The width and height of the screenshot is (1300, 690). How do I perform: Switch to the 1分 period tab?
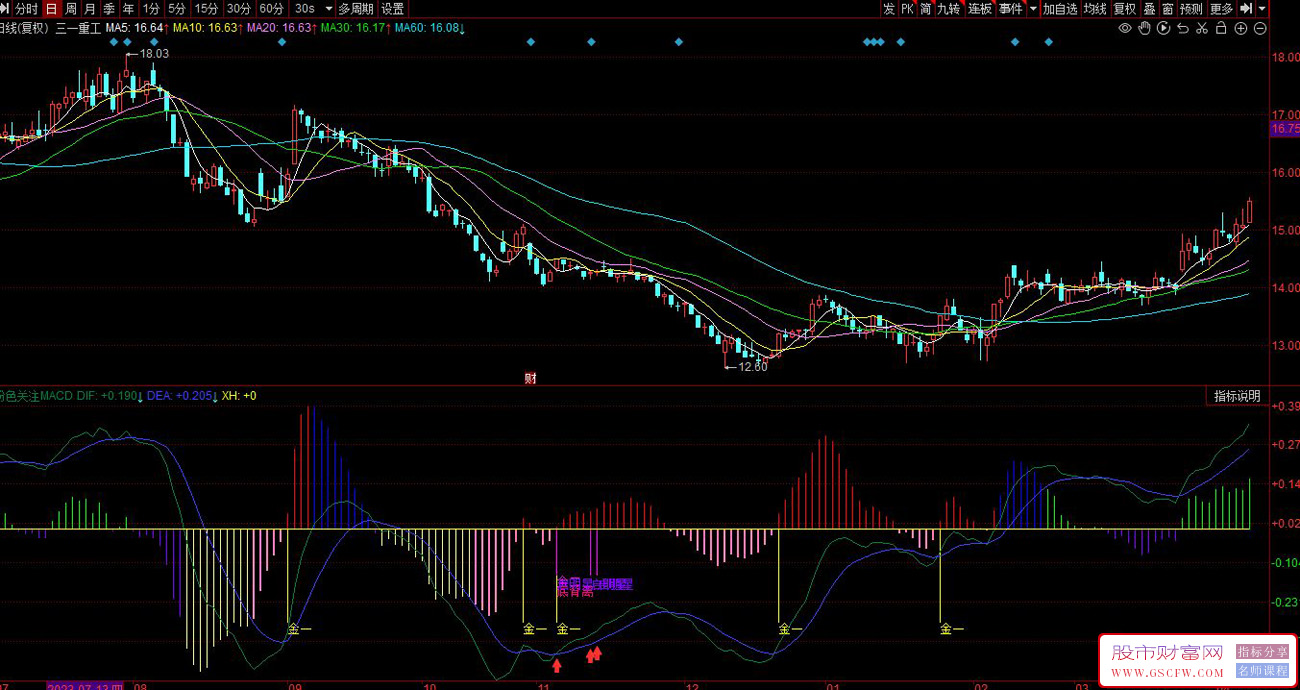[x=151, y=9]
